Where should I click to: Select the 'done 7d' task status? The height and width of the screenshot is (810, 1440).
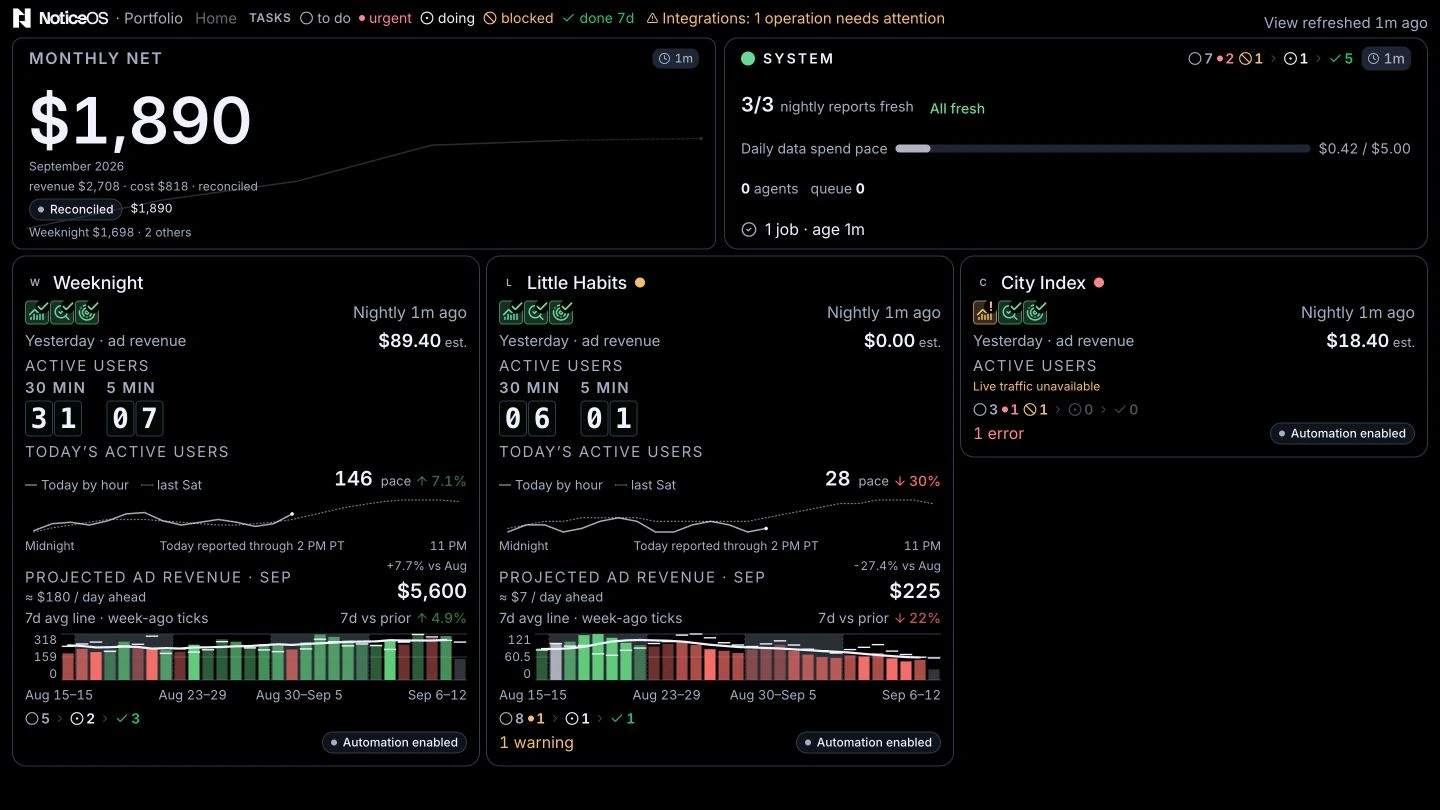point(598,18)
